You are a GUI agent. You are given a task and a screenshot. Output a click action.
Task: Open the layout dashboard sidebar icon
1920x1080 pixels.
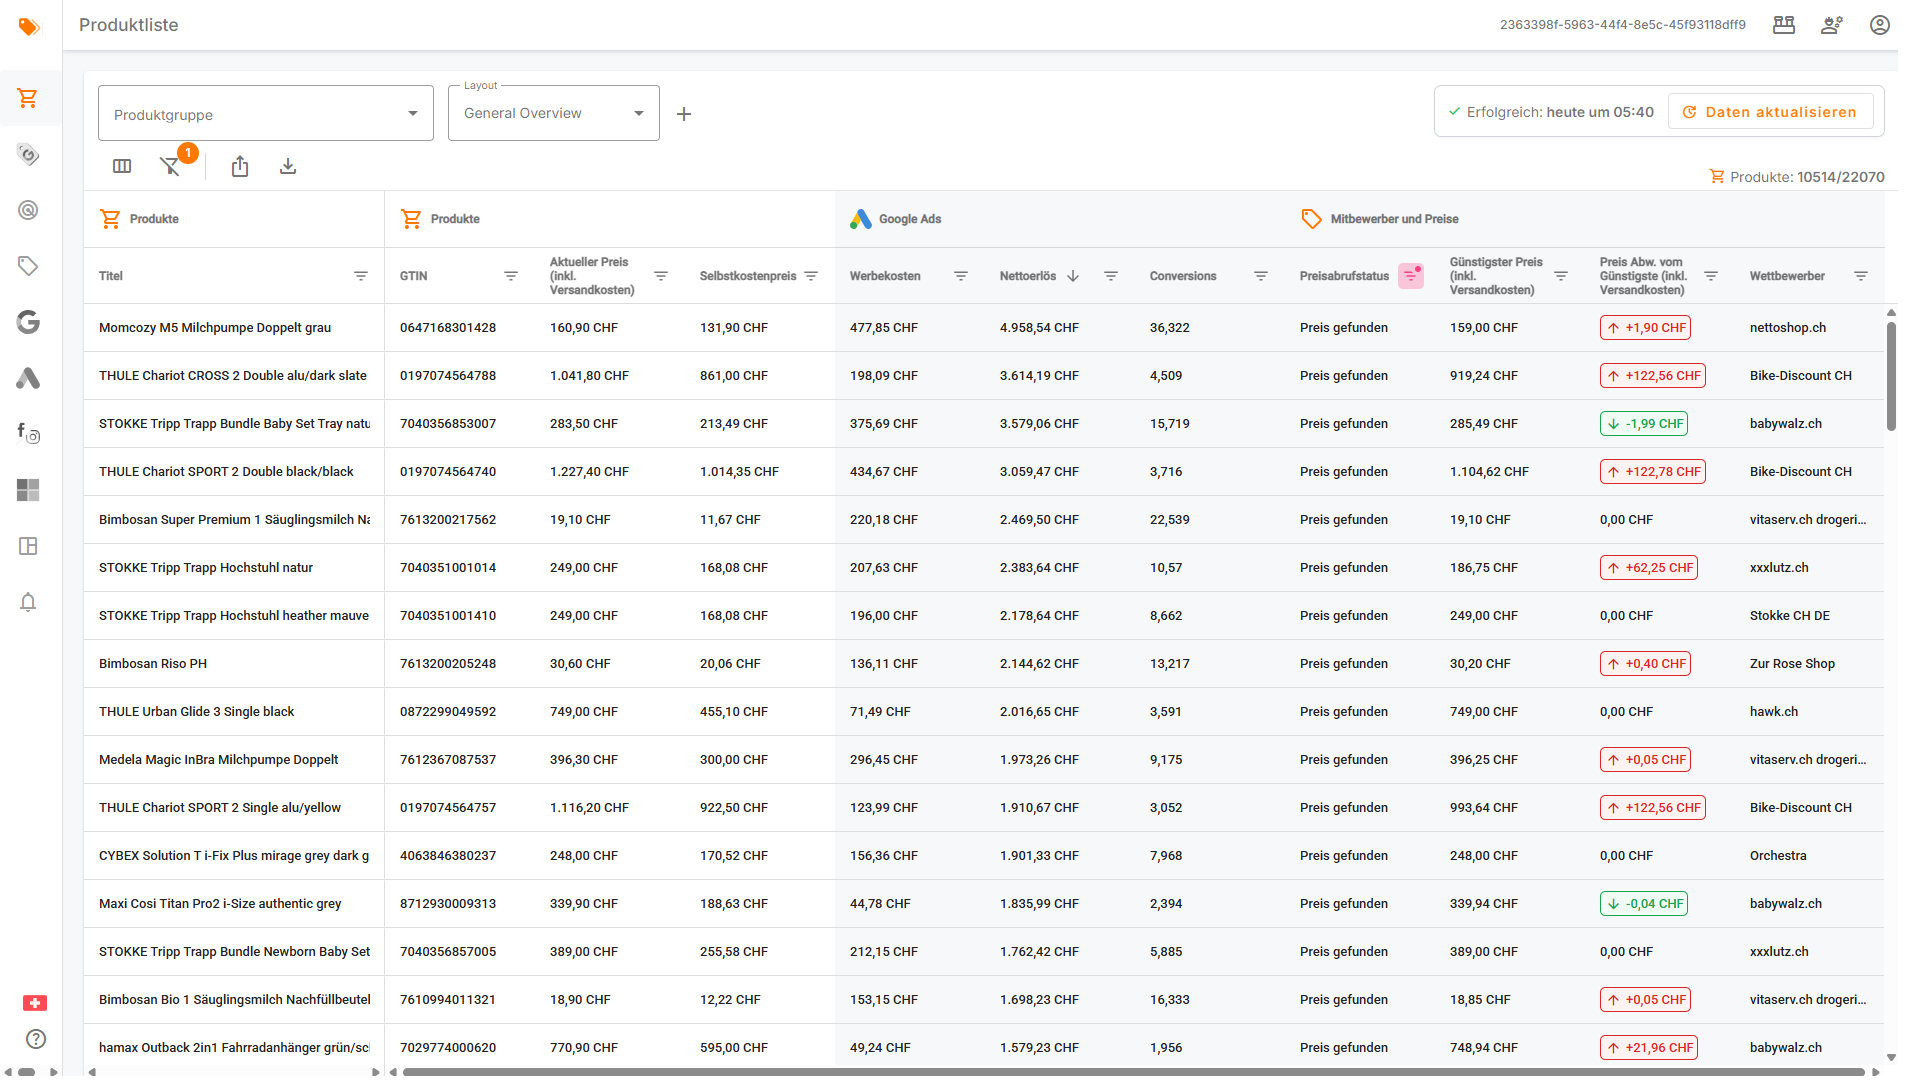coord(28,546)
